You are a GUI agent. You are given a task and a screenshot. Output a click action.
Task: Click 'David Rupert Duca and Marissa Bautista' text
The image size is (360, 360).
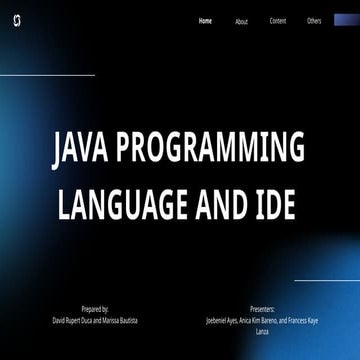tap(95, 321)
